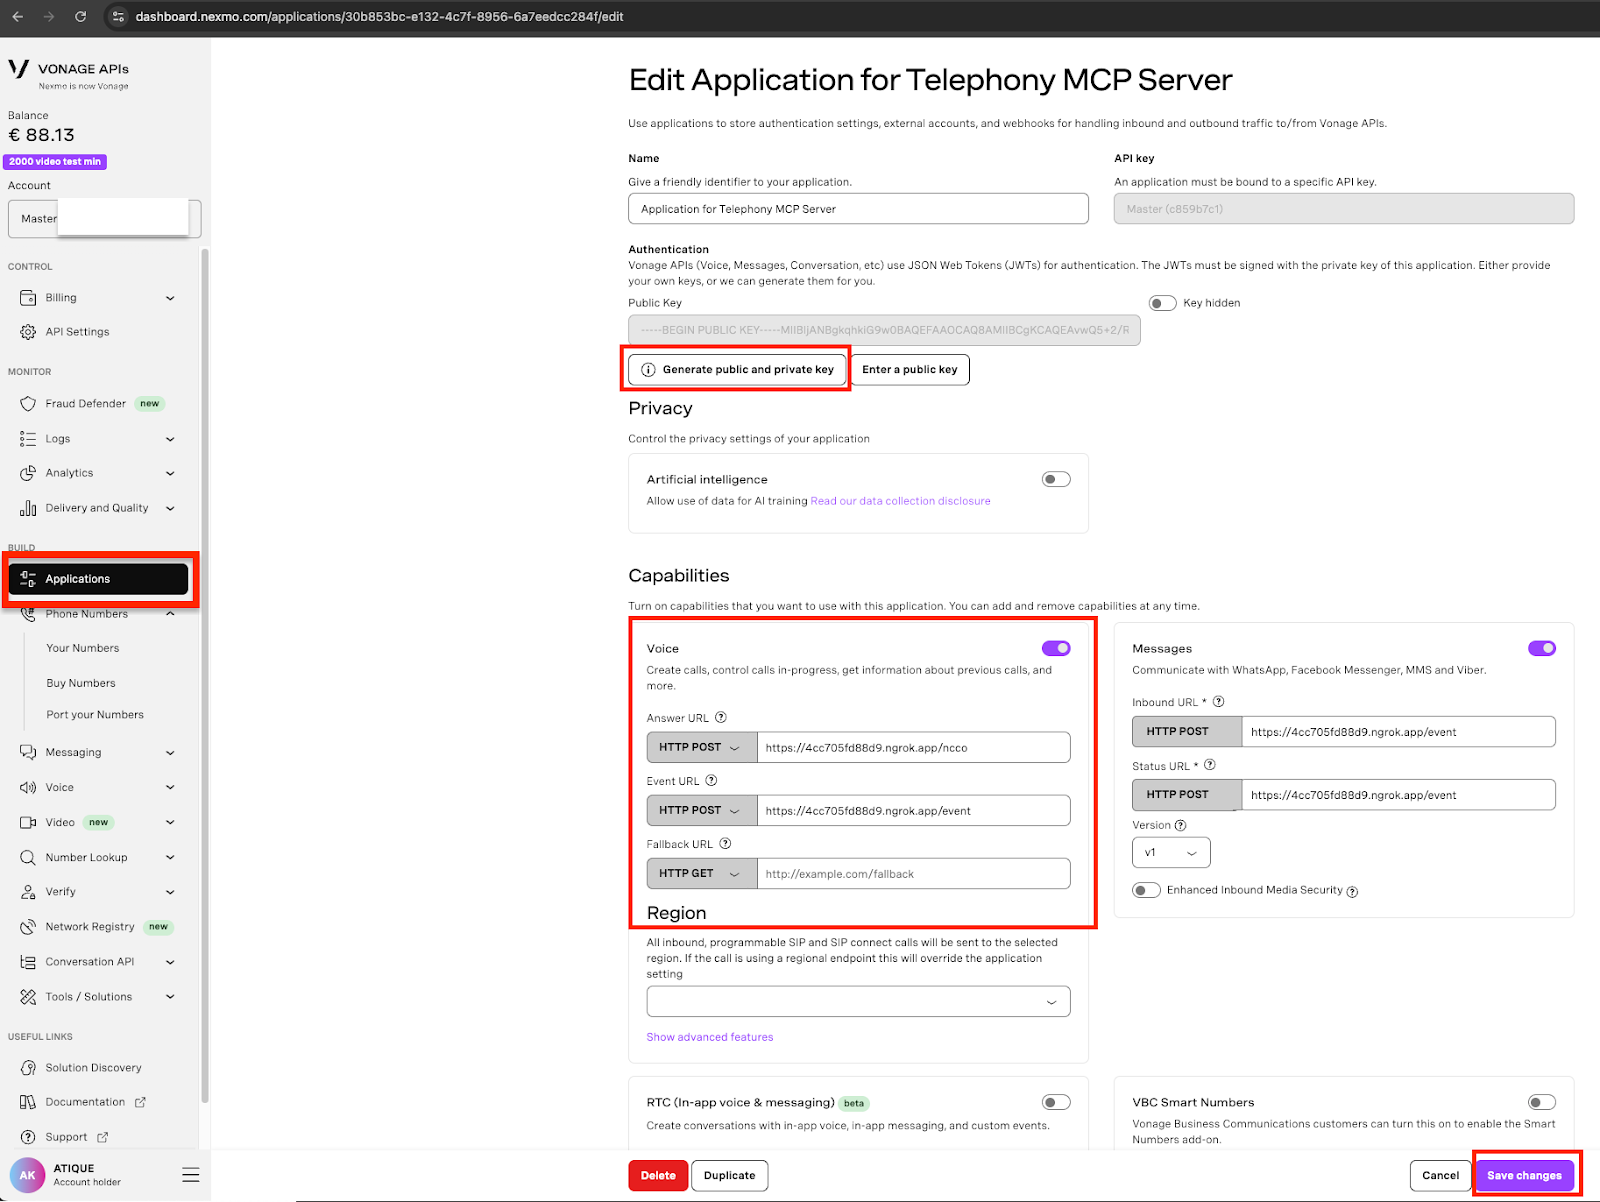This screenshot has width=1600, height=1202.
Task: Click the Tools / Solutions icon
Action: coord(28,997)
